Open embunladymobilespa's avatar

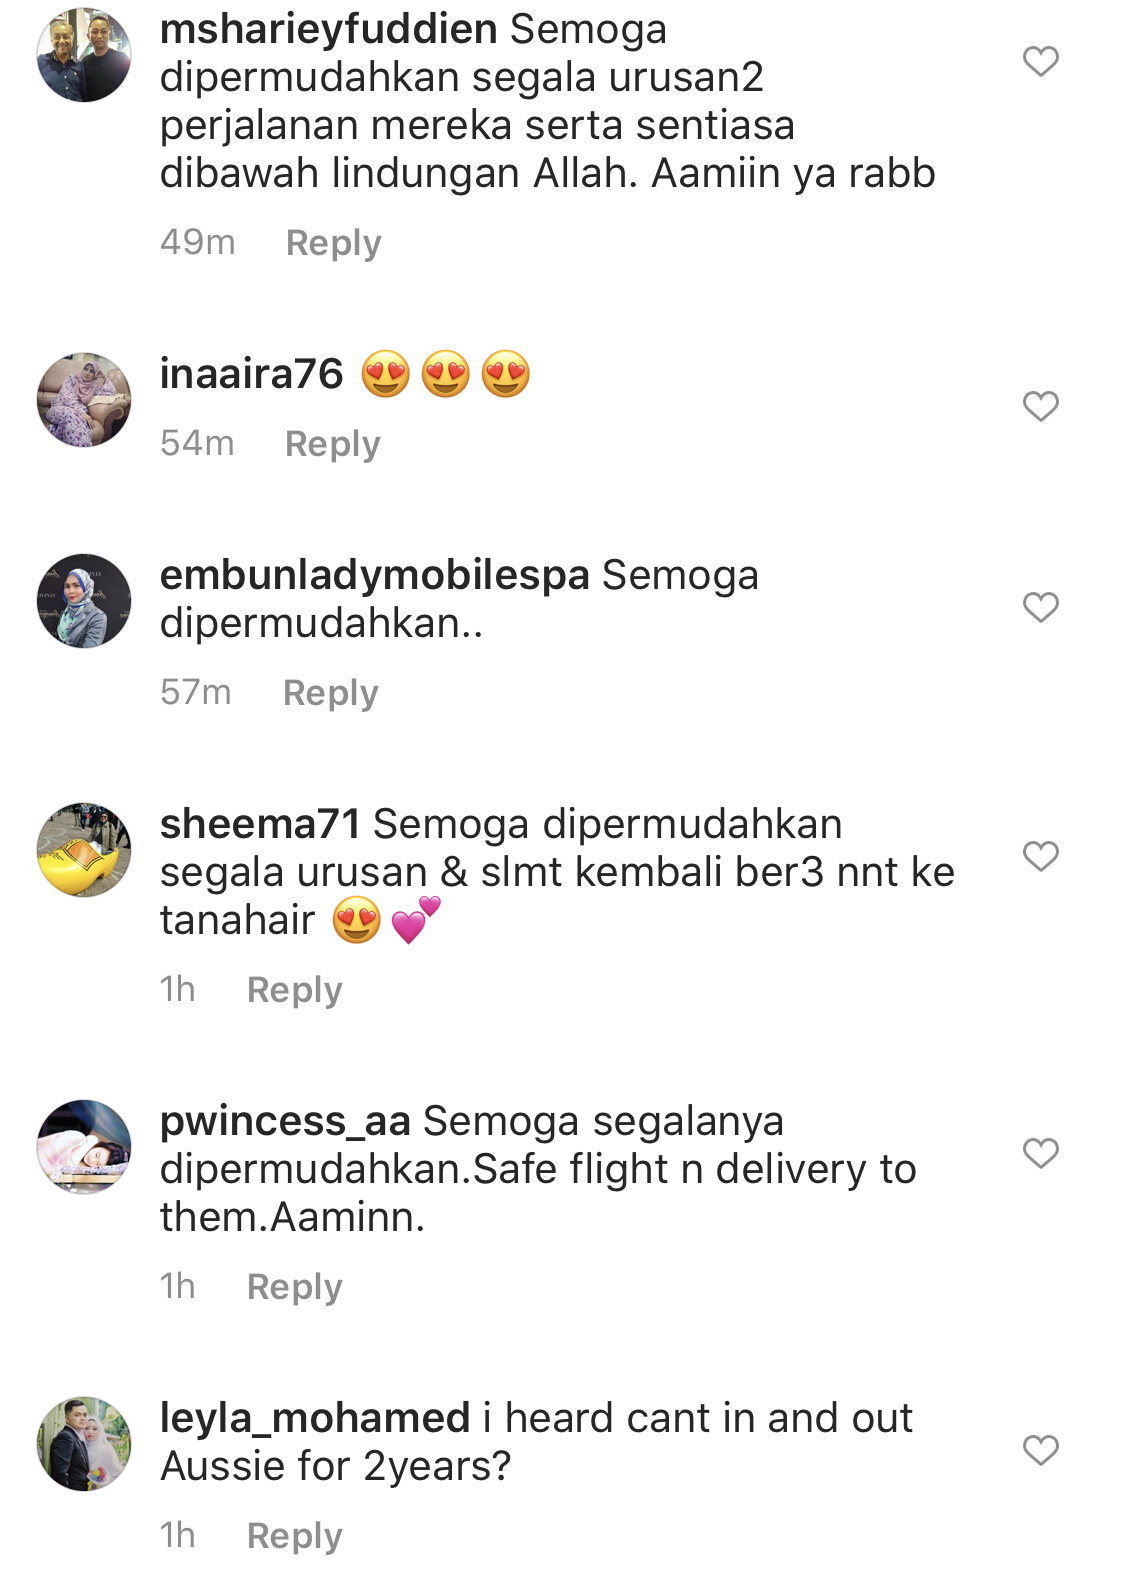[x=84, y=601]
